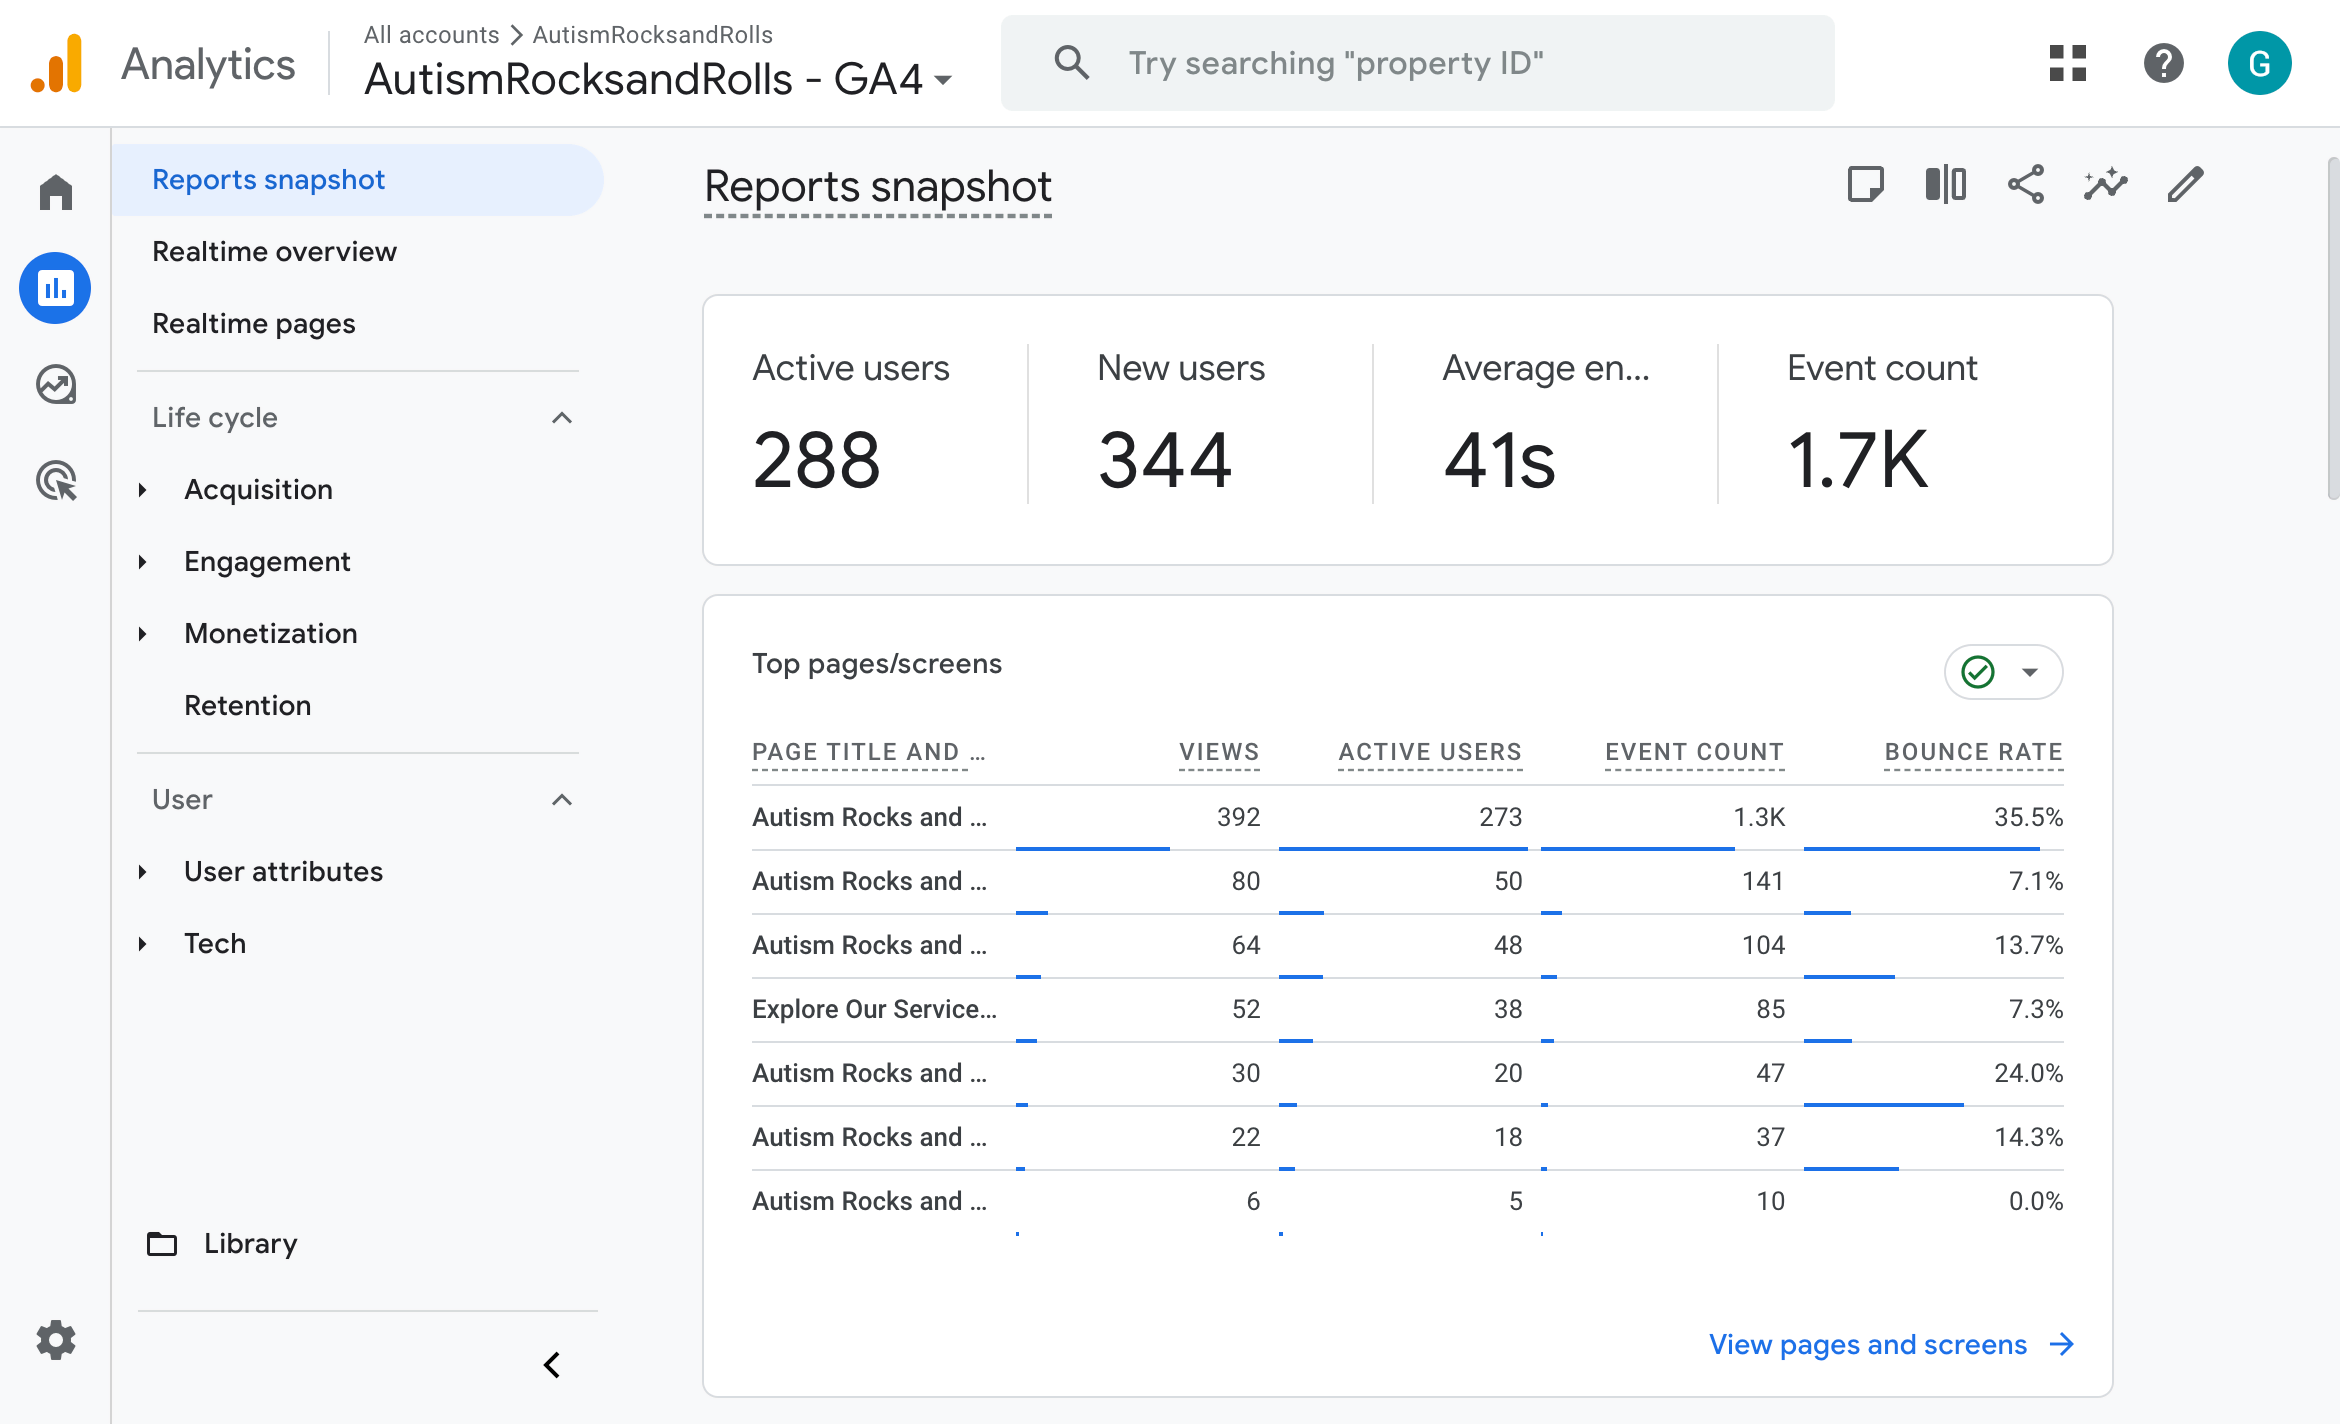
Task: Click the ACTIVE USERS column header
Action: click(1430, 752)
